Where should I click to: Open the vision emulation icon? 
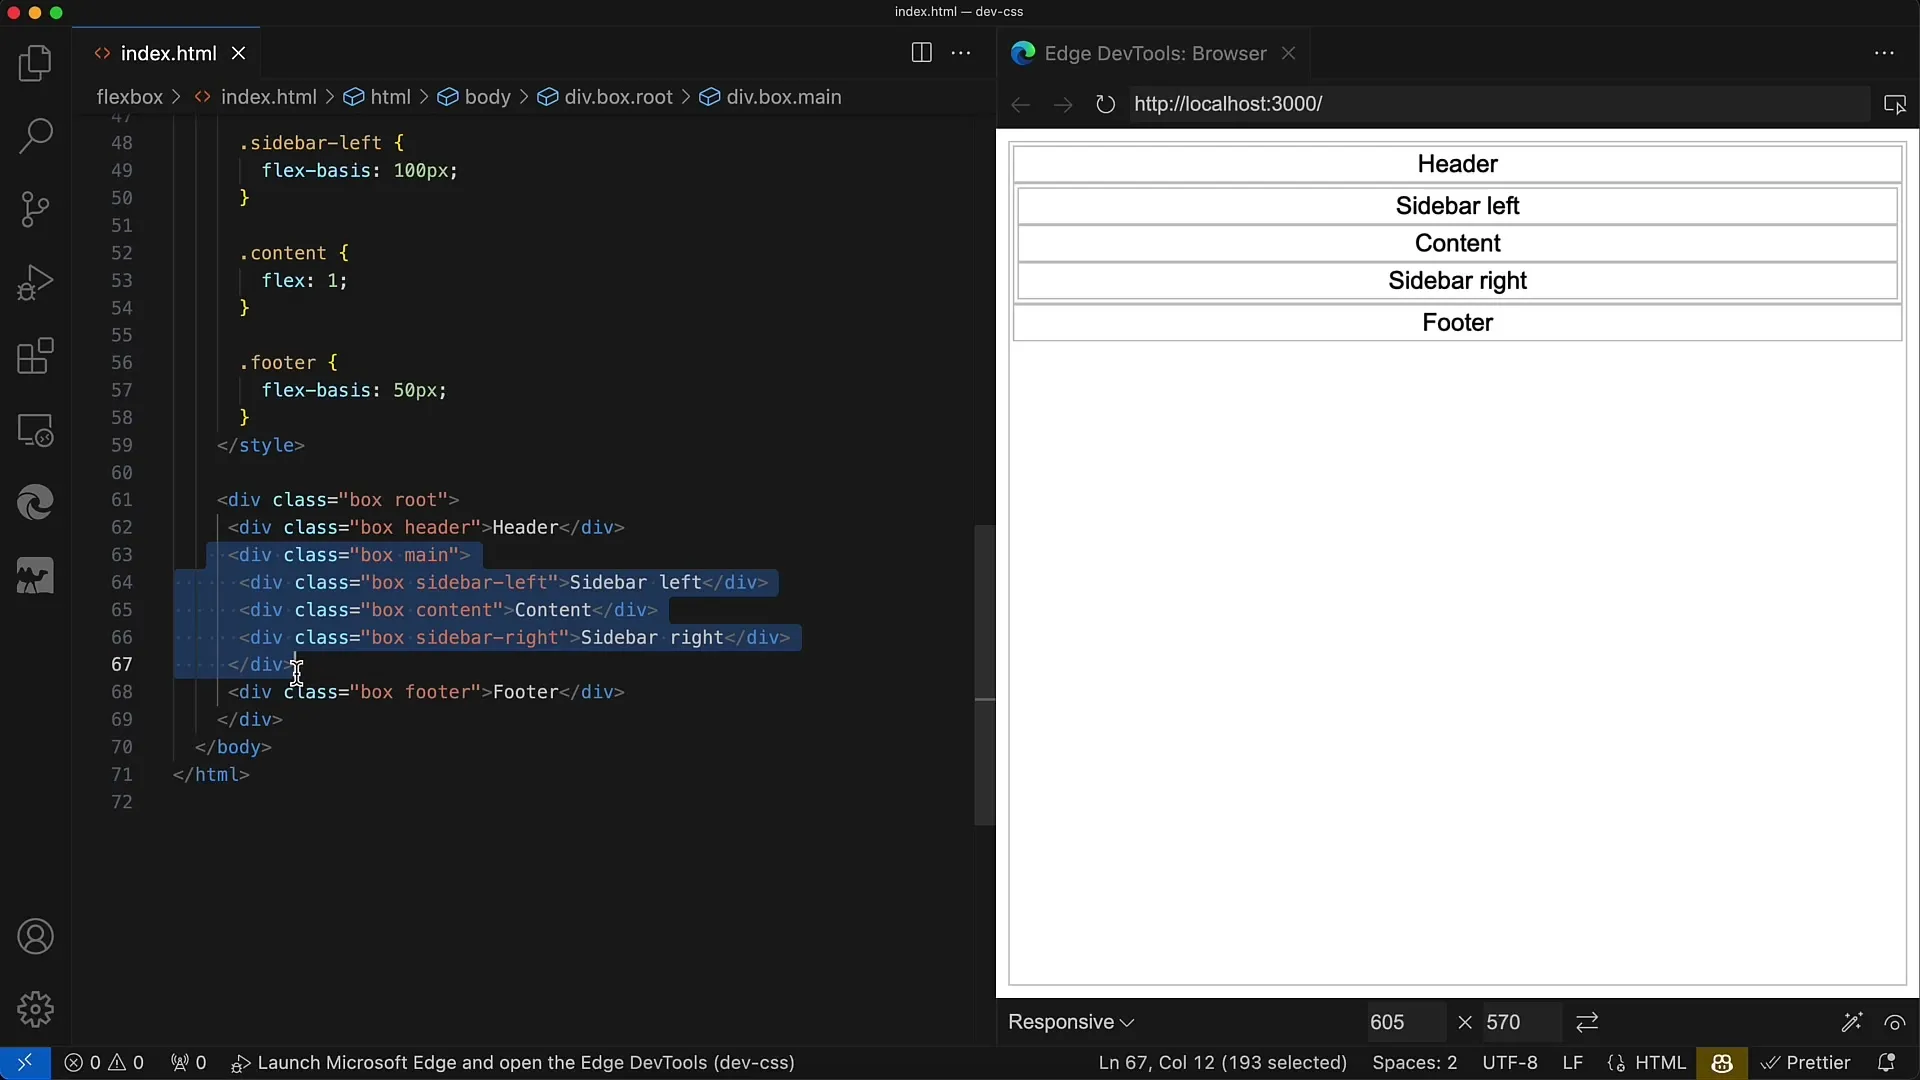click(x=1895, y=1022)
